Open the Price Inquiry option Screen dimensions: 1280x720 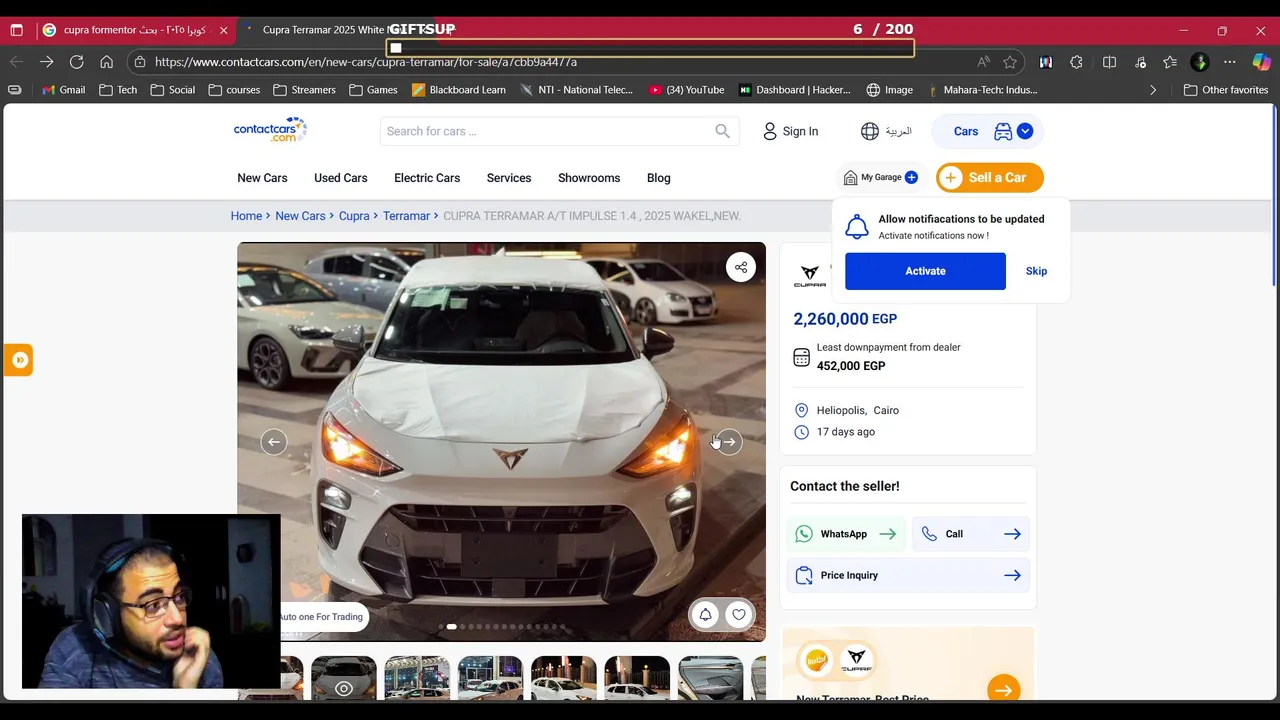pos(908,575)
